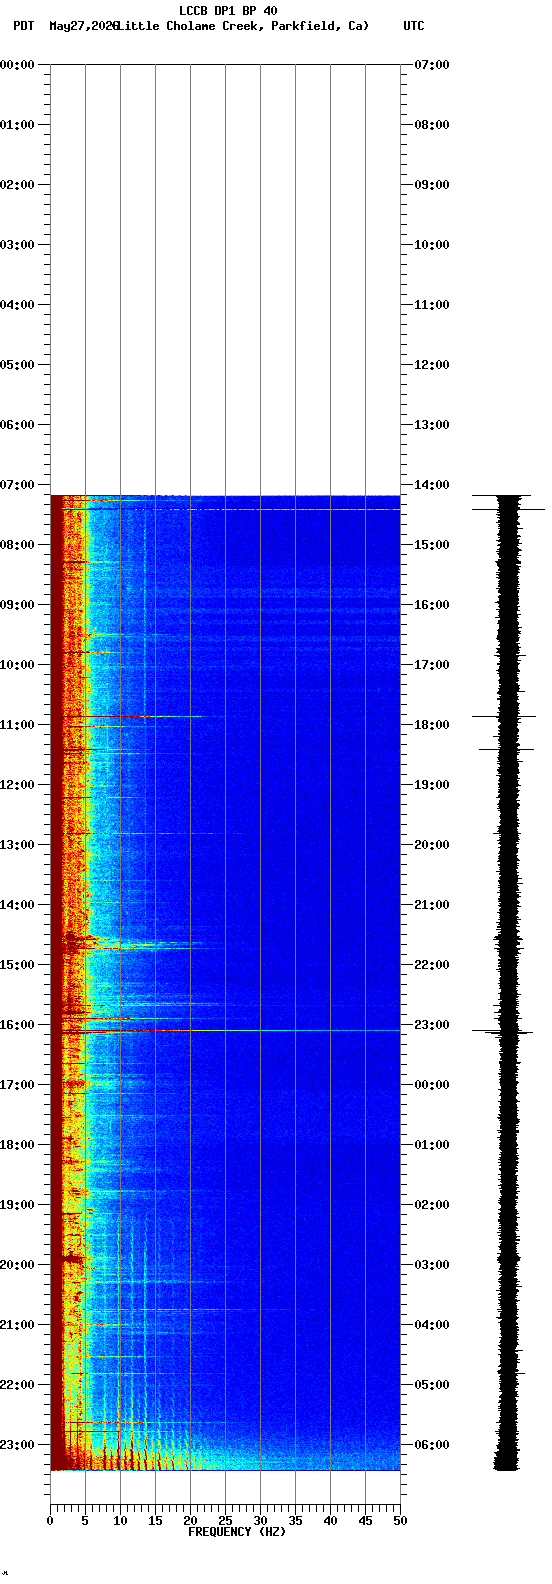
Task: Click the UTC time label '11:00'
Action: coord(432,305)
